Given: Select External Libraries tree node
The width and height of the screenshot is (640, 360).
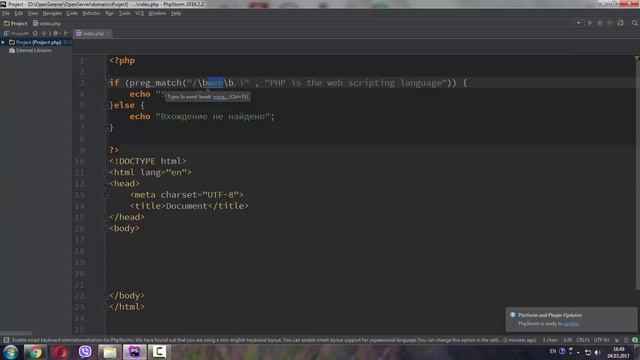Looking at the screenshot, I should [31, 50].
